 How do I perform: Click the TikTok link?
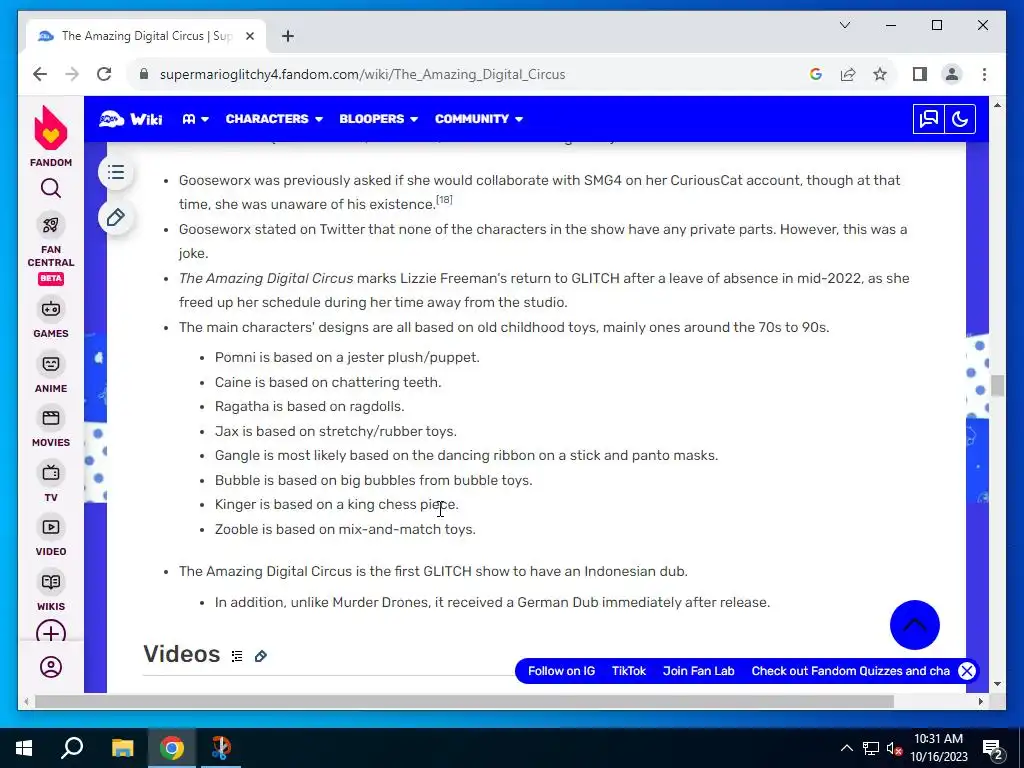(628, 671)
